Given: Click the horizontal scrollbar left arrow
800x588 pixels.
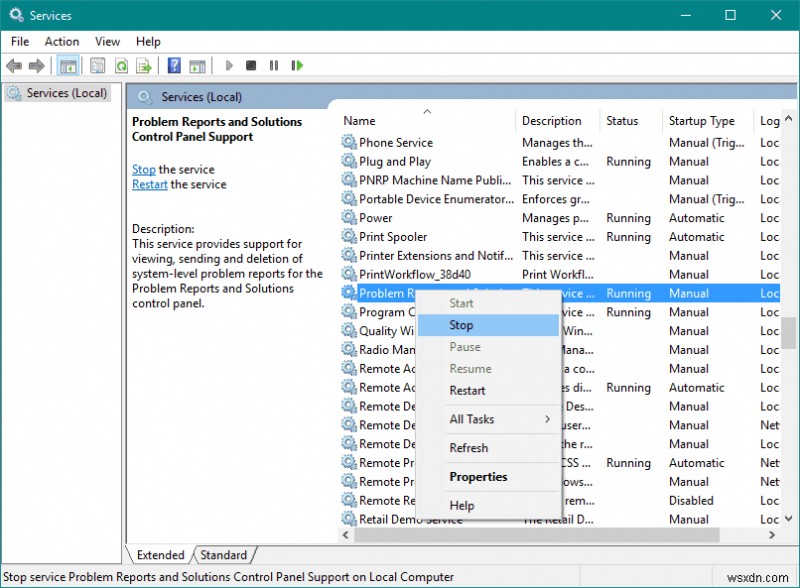Looking at the screenshot, I should pos(345,535).
